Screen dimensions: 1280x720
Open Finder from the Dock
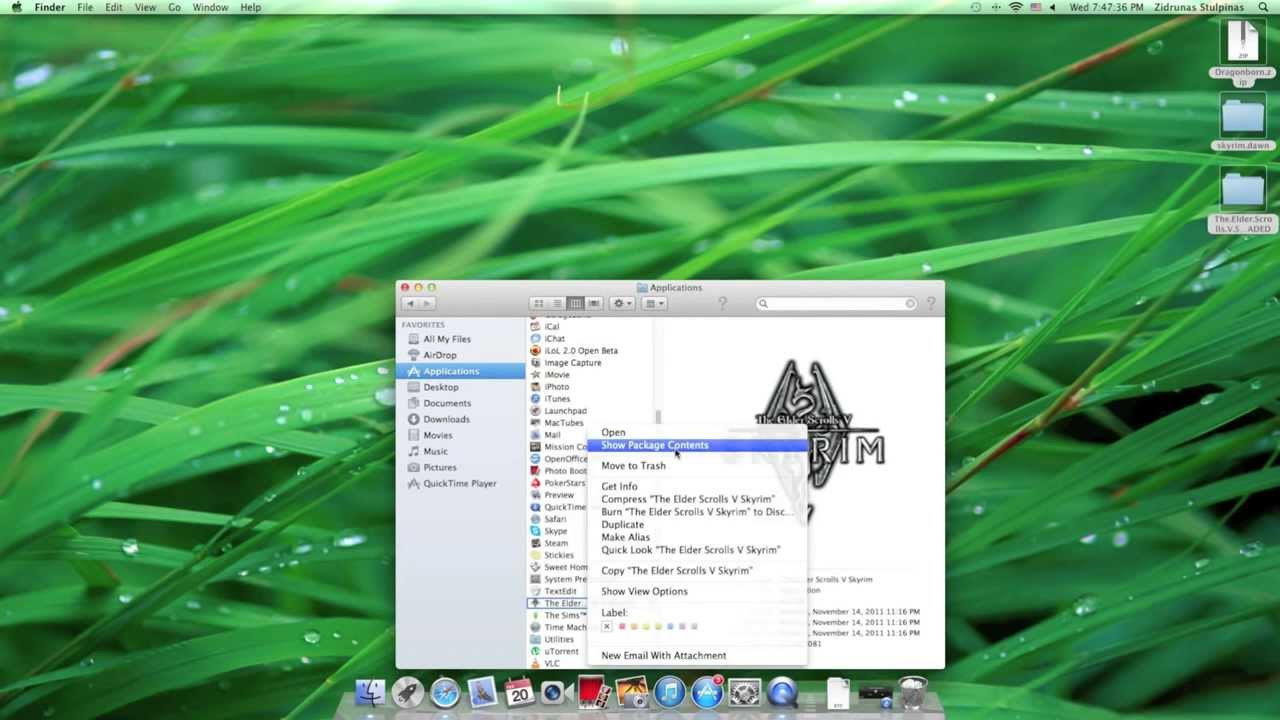[370, 692]
